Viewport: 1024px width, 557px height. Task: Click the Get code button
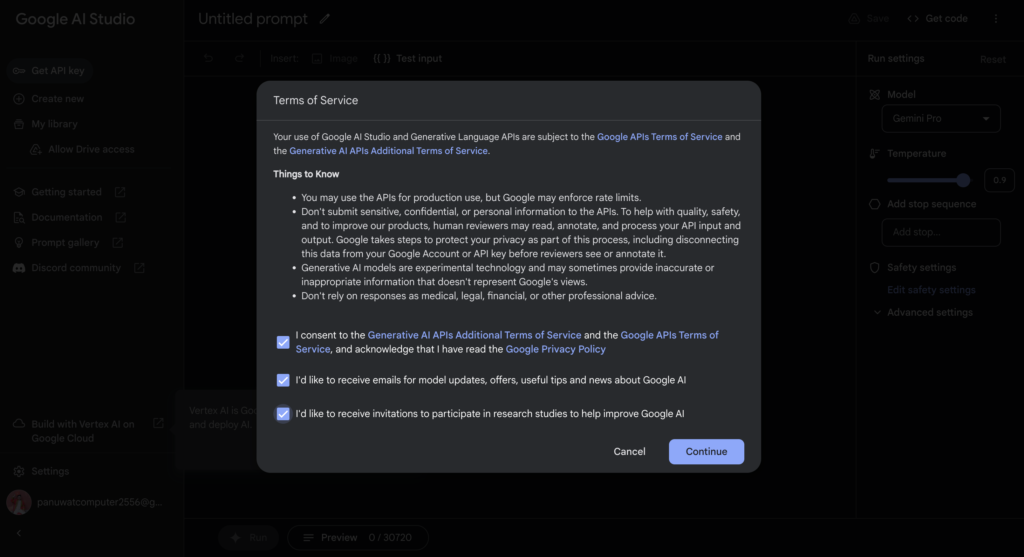coord(938,19)
